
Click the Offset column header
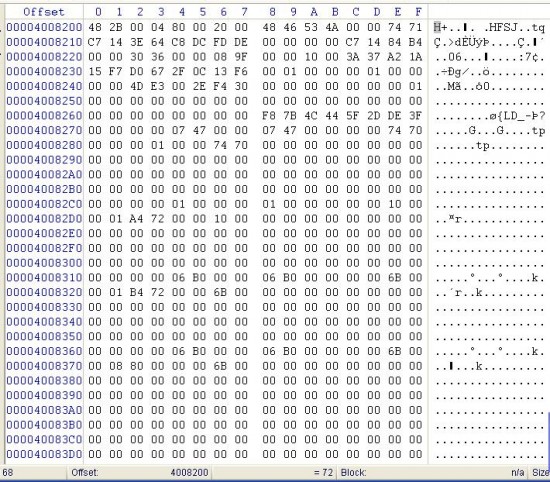point(44,12)
